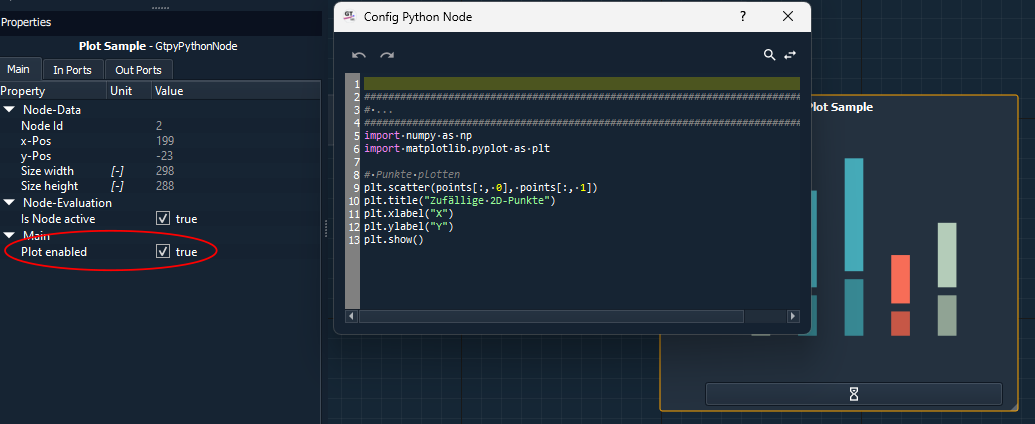Image resolution: width=1035 pixels, height=424 pixels.
Task: Switch to the In Ports tab
Action: (72, 70)
